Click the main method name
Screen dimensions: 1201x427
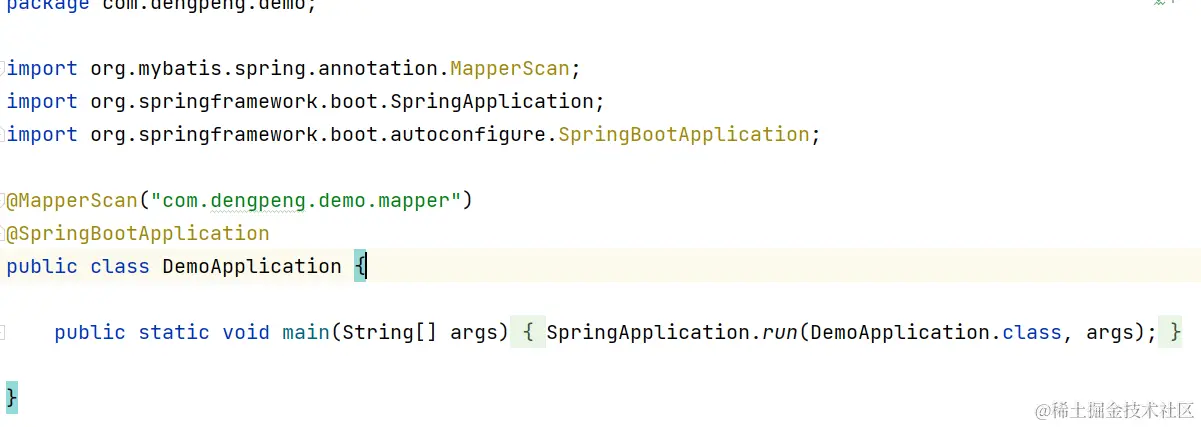point(306,332)
